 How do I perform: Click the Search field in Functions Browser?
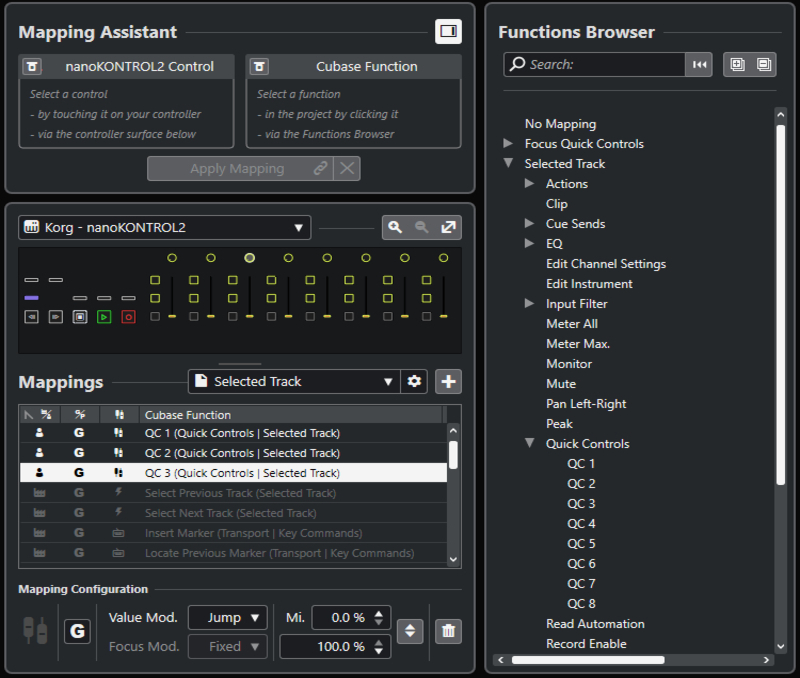[594, 64]
